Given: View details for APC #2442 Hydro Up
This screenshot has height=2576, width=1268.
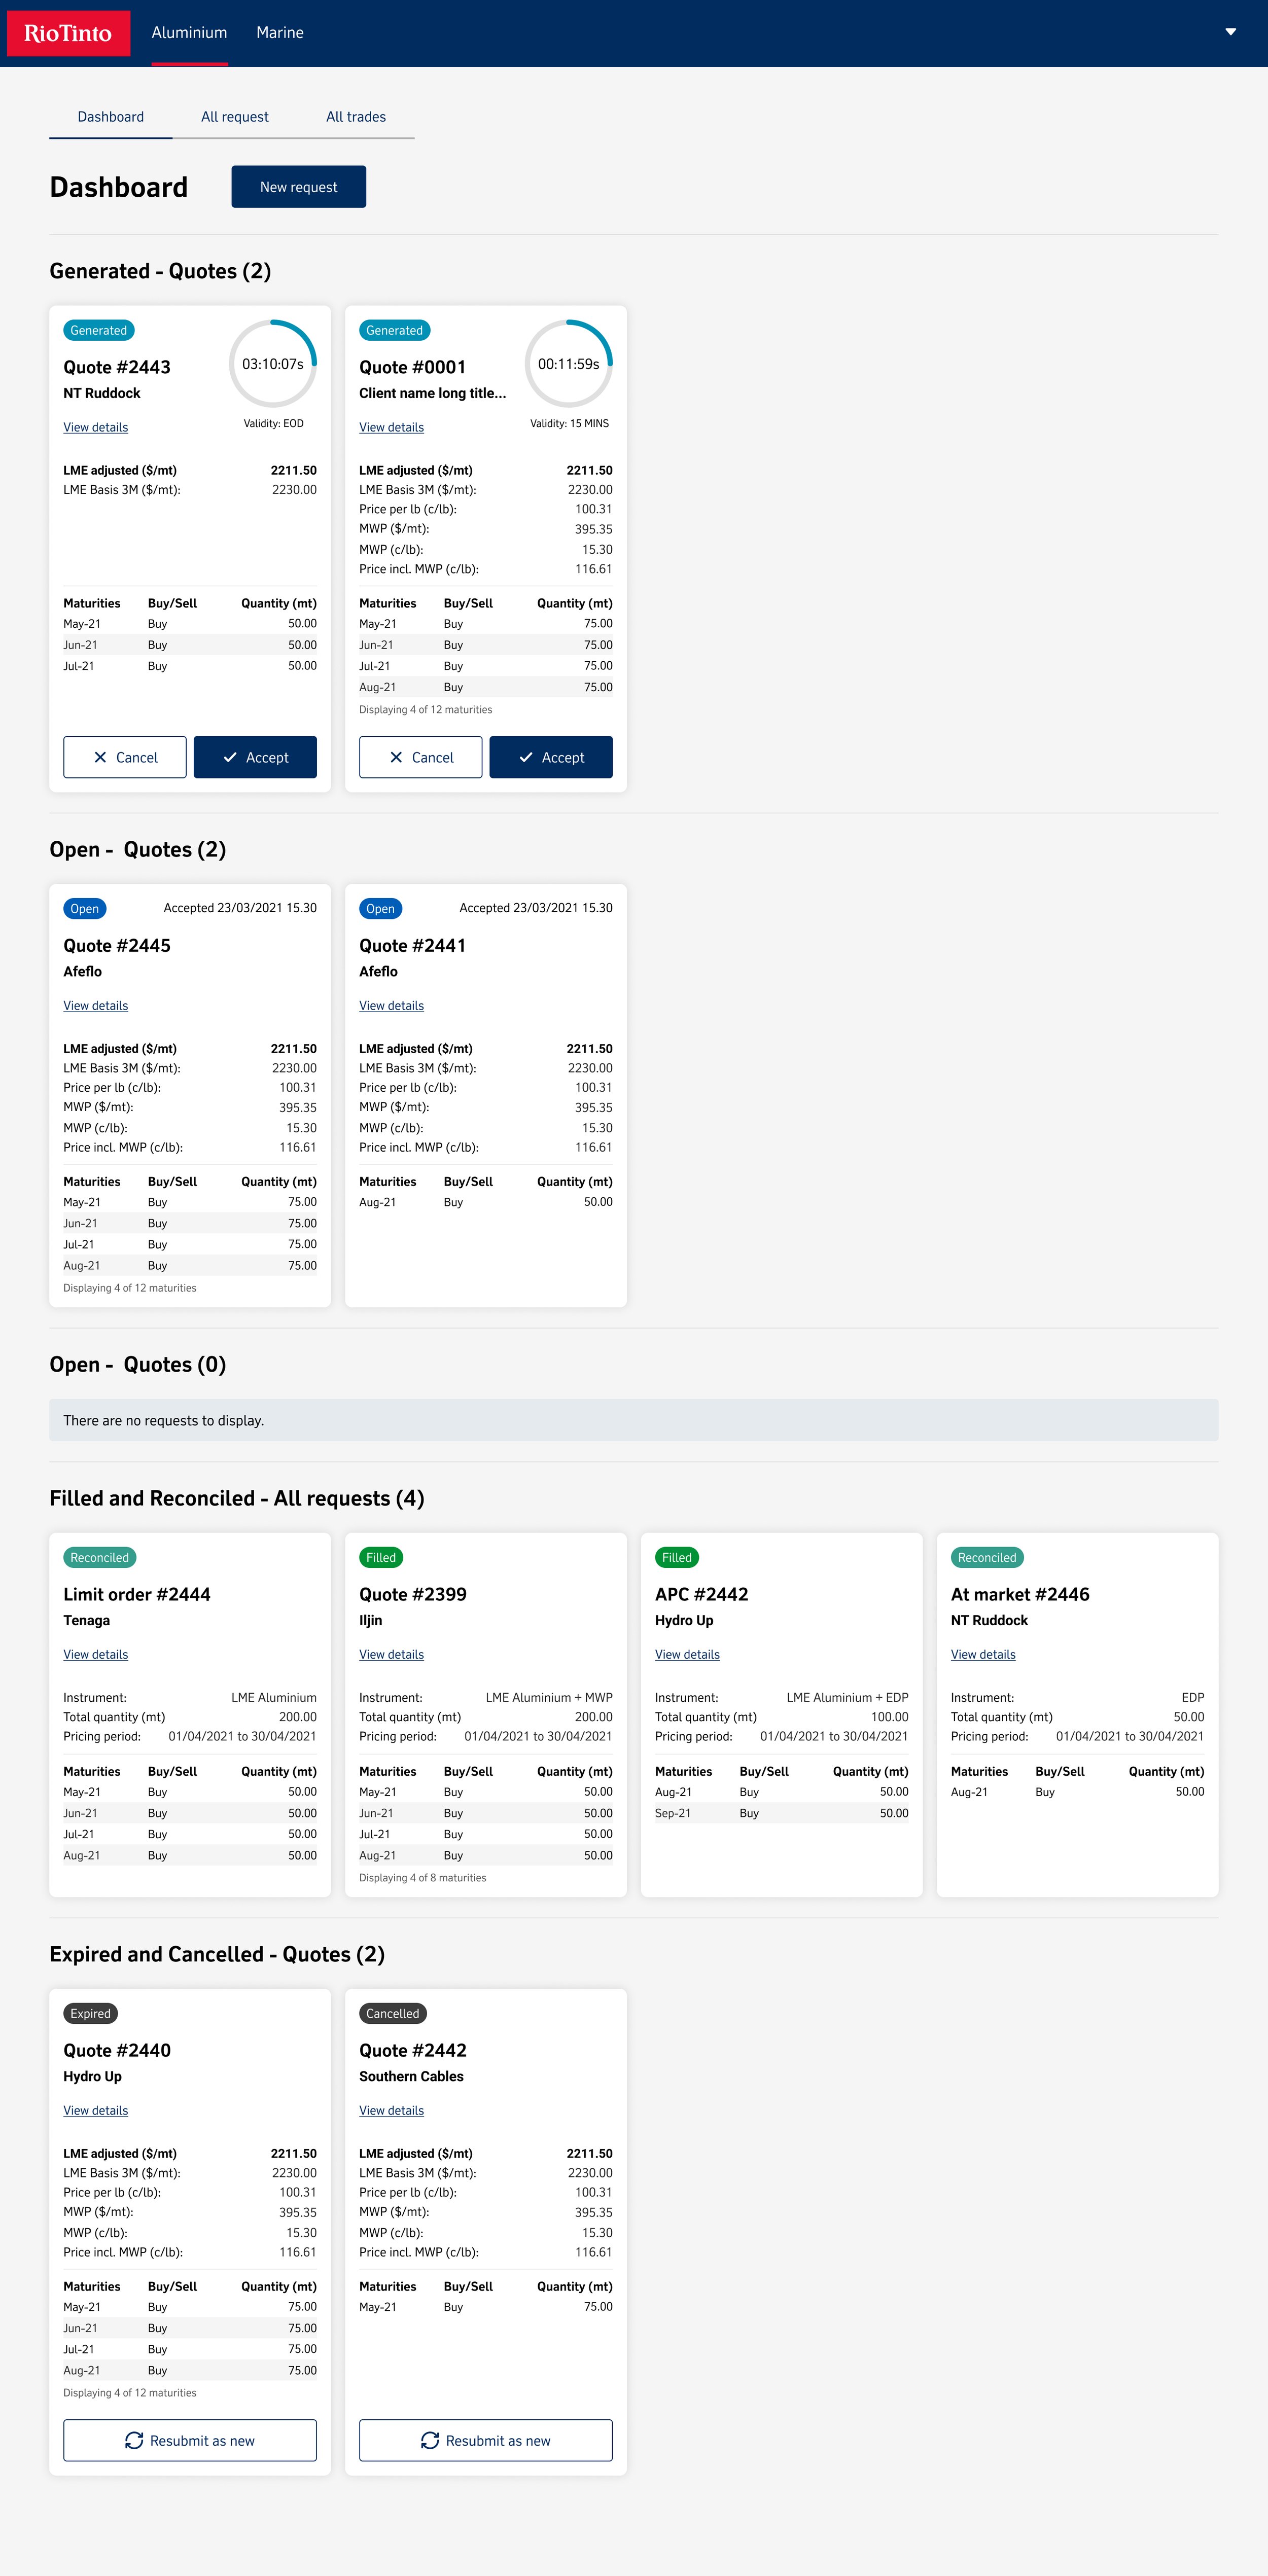Looking at the screenshot, I should coord(687,1655).
